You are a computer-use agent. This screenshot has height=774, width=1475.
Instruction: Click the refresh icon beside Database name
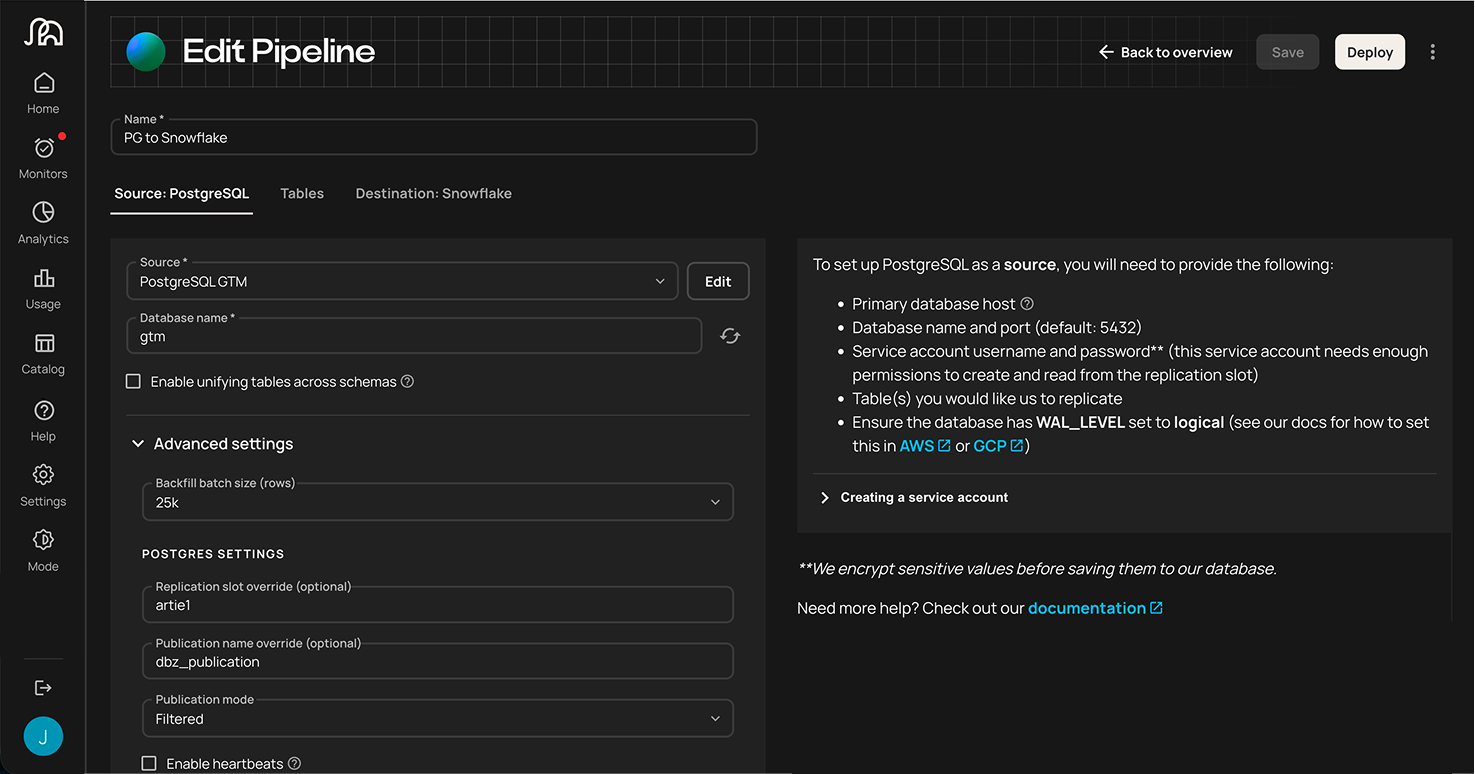point(730,337)
